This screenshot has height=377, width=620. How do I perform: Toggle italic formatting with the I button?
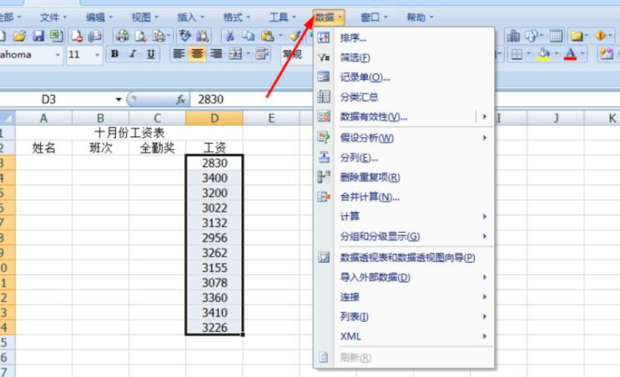(x=133, y=54)
